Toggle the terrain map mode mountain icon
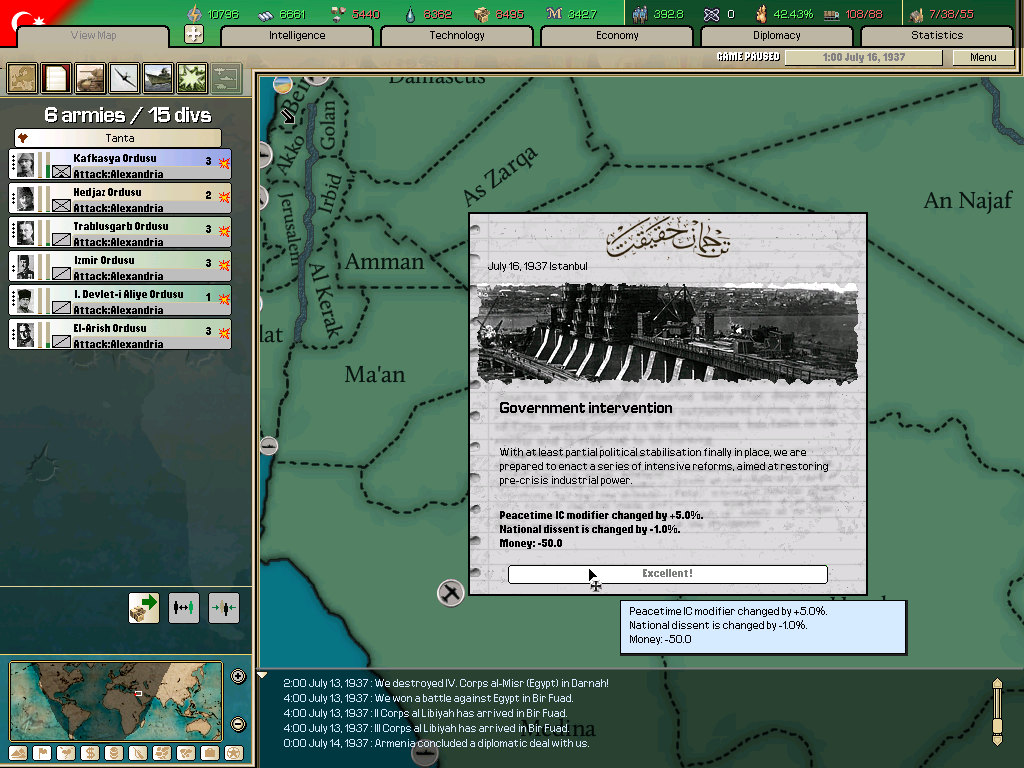Screen dimensions: 1024x768 (18, 753)
